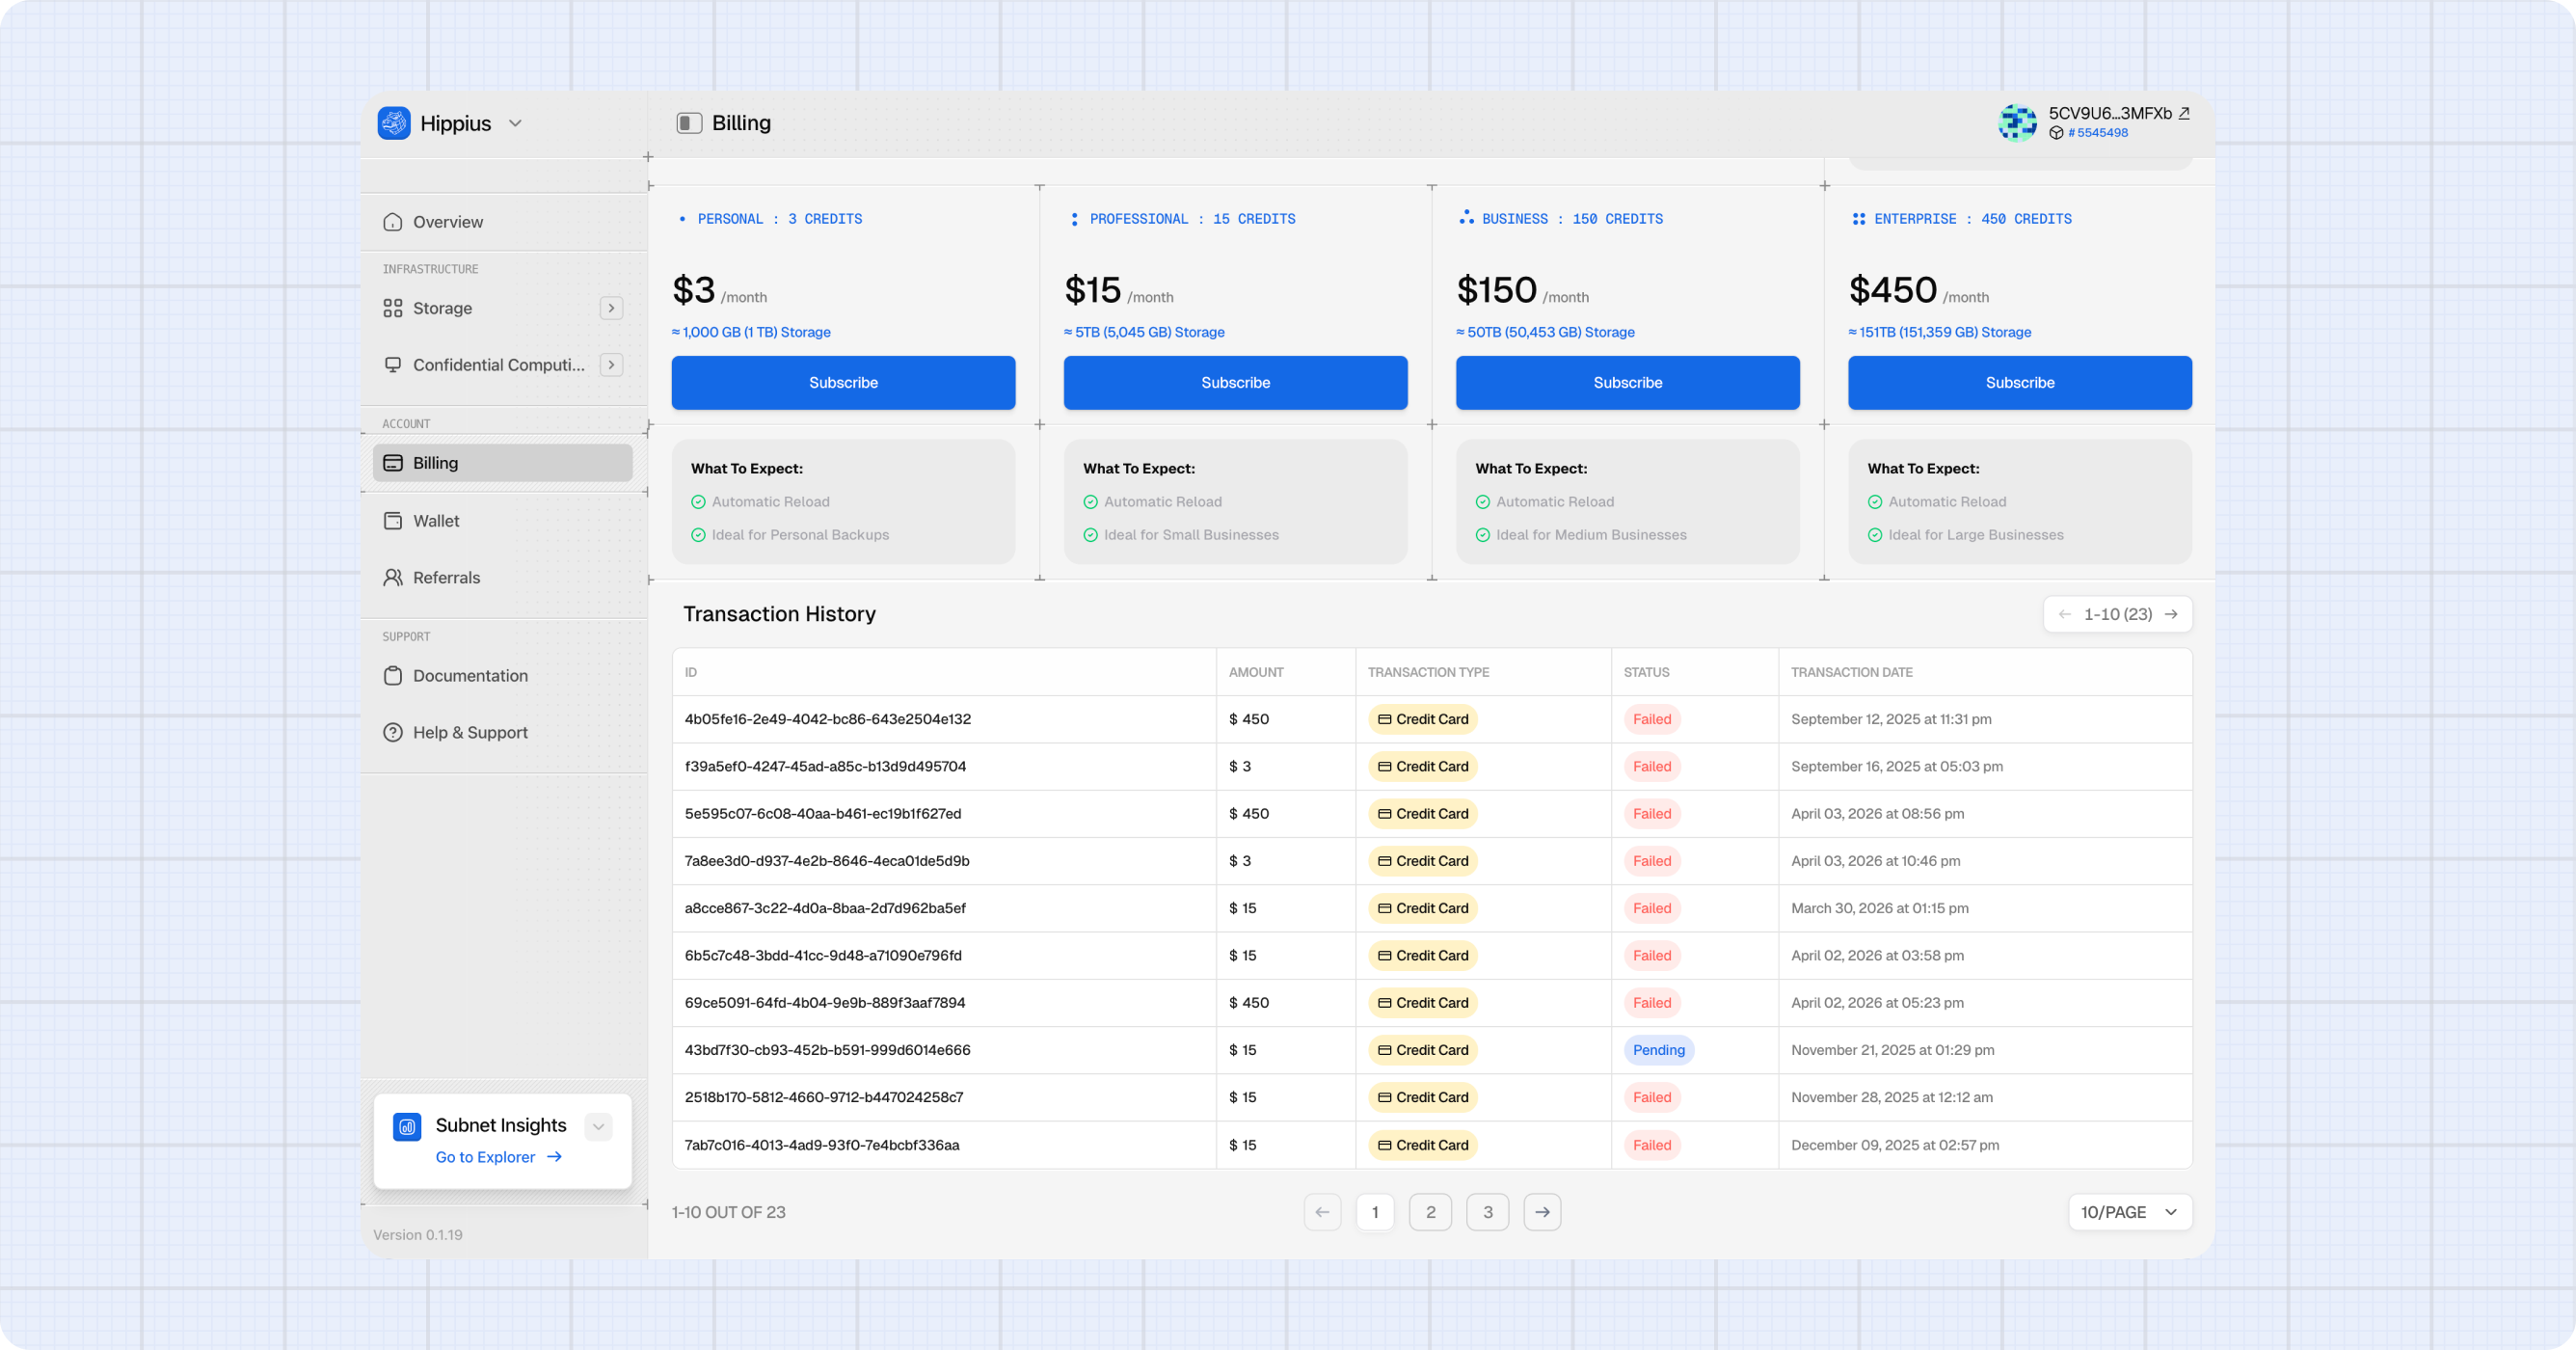Image resolution: width=2576 pixels, height=1350 pixels.
Task: Click the AMOUNT column header
Action: click(1255, 673)
